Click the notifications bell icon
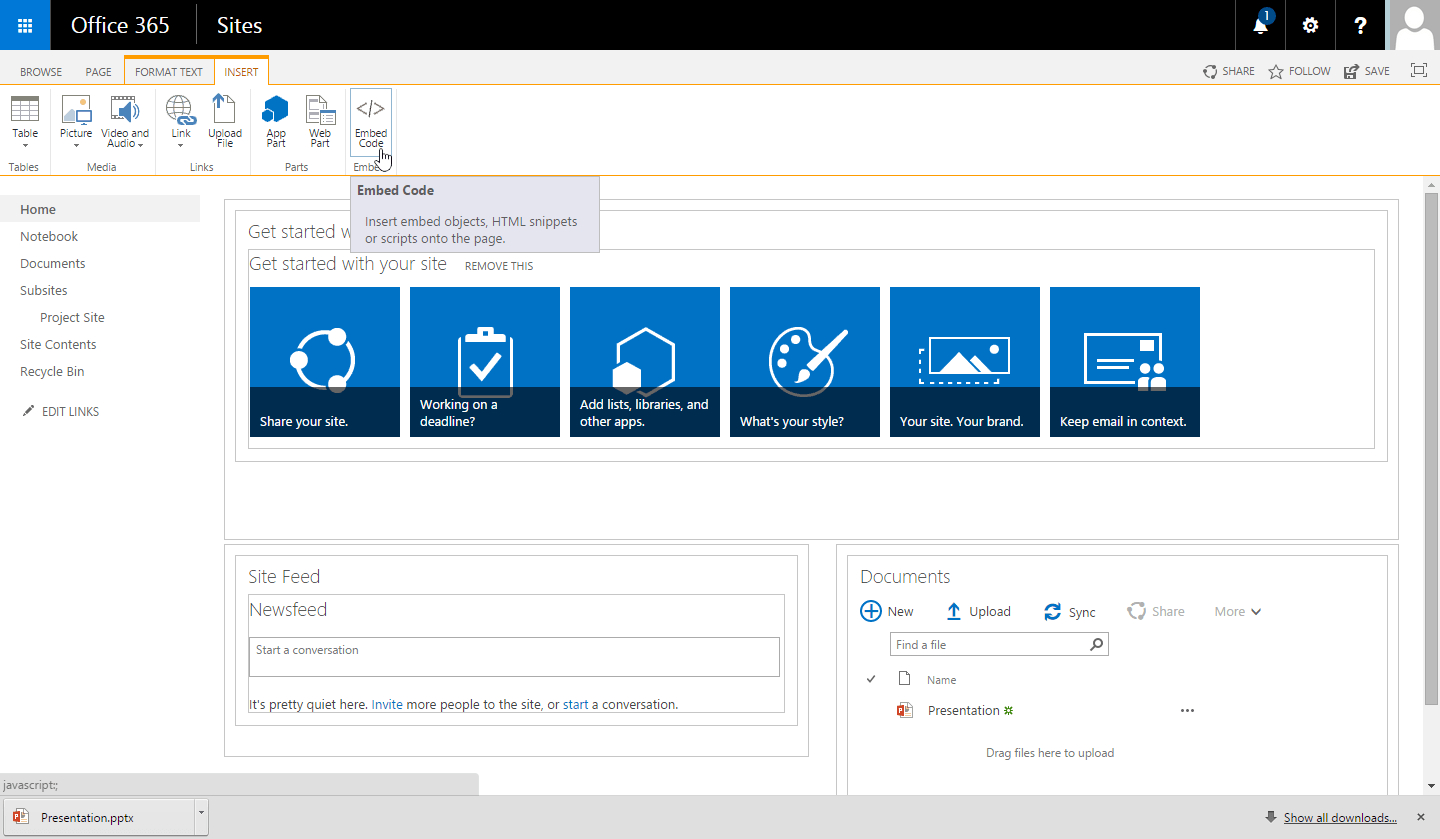The image size is (1440, 839). pyautogui.click(x=1260, y=26)
